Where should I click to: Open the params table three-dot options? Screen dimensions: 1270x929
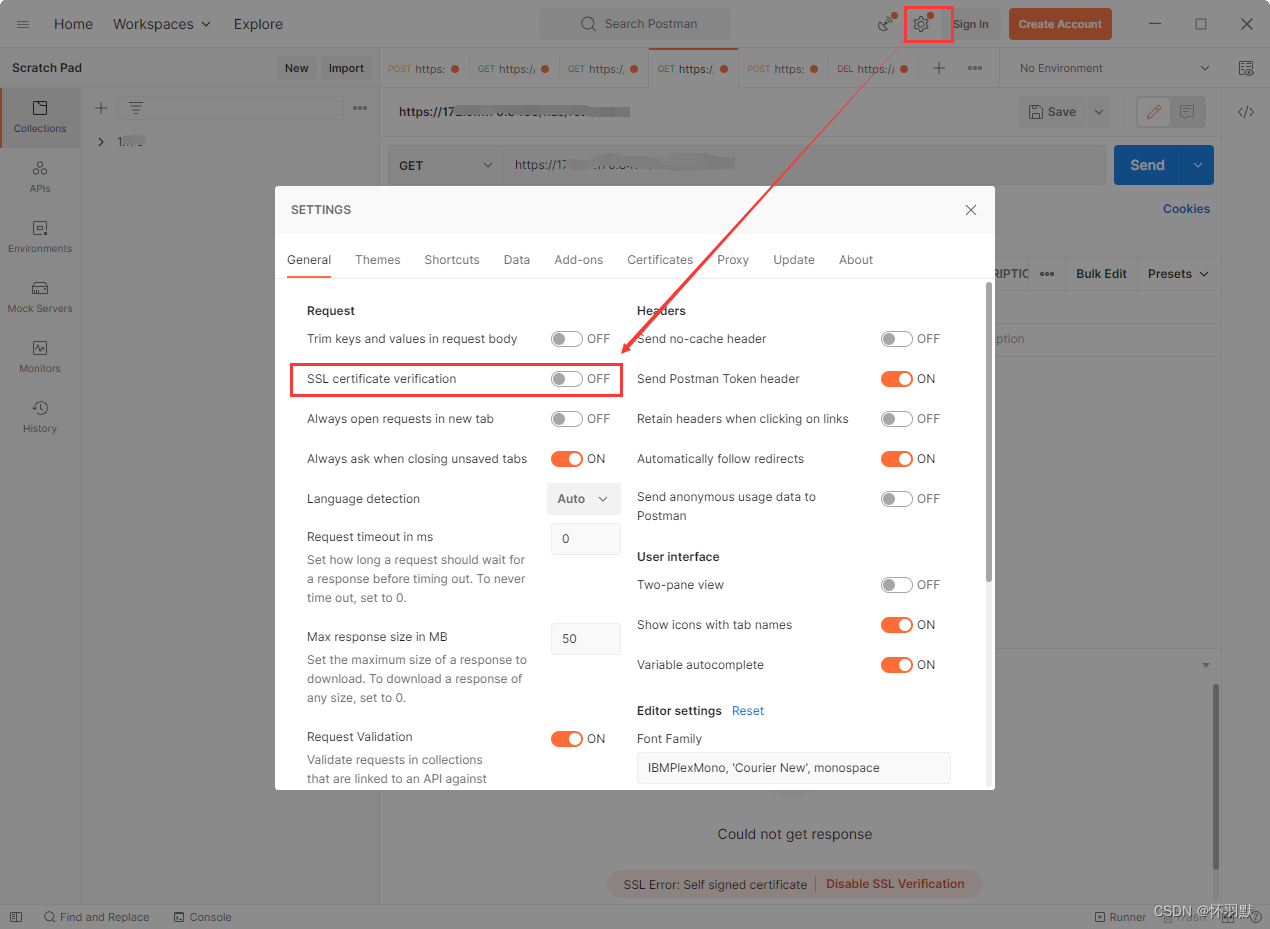1047,274
